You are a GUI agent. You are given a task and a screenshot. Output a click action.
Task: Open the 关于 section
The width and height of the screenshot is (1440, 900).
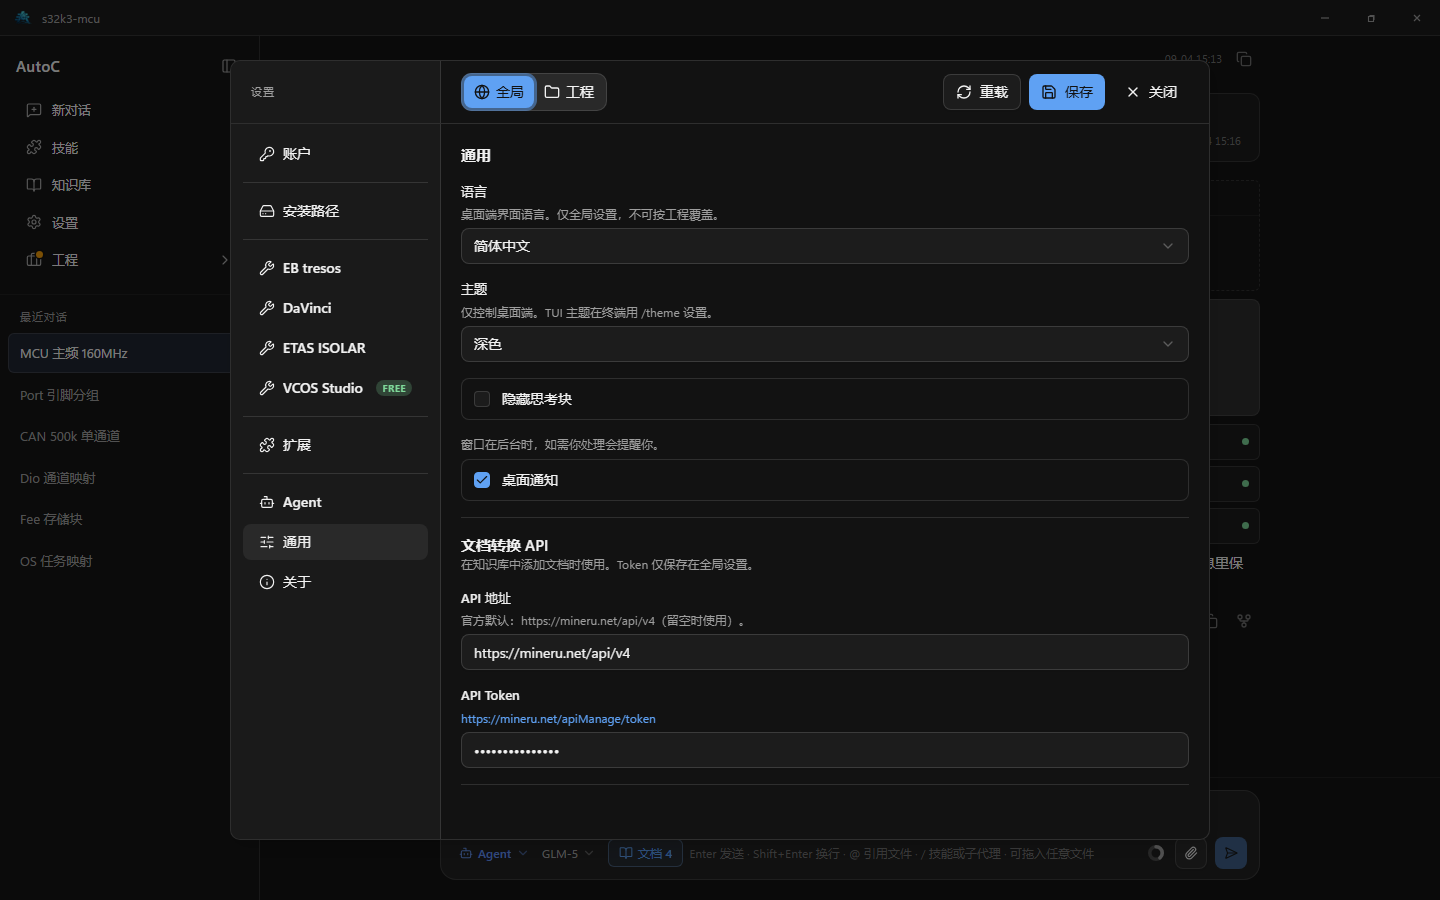tap(335, 582)
